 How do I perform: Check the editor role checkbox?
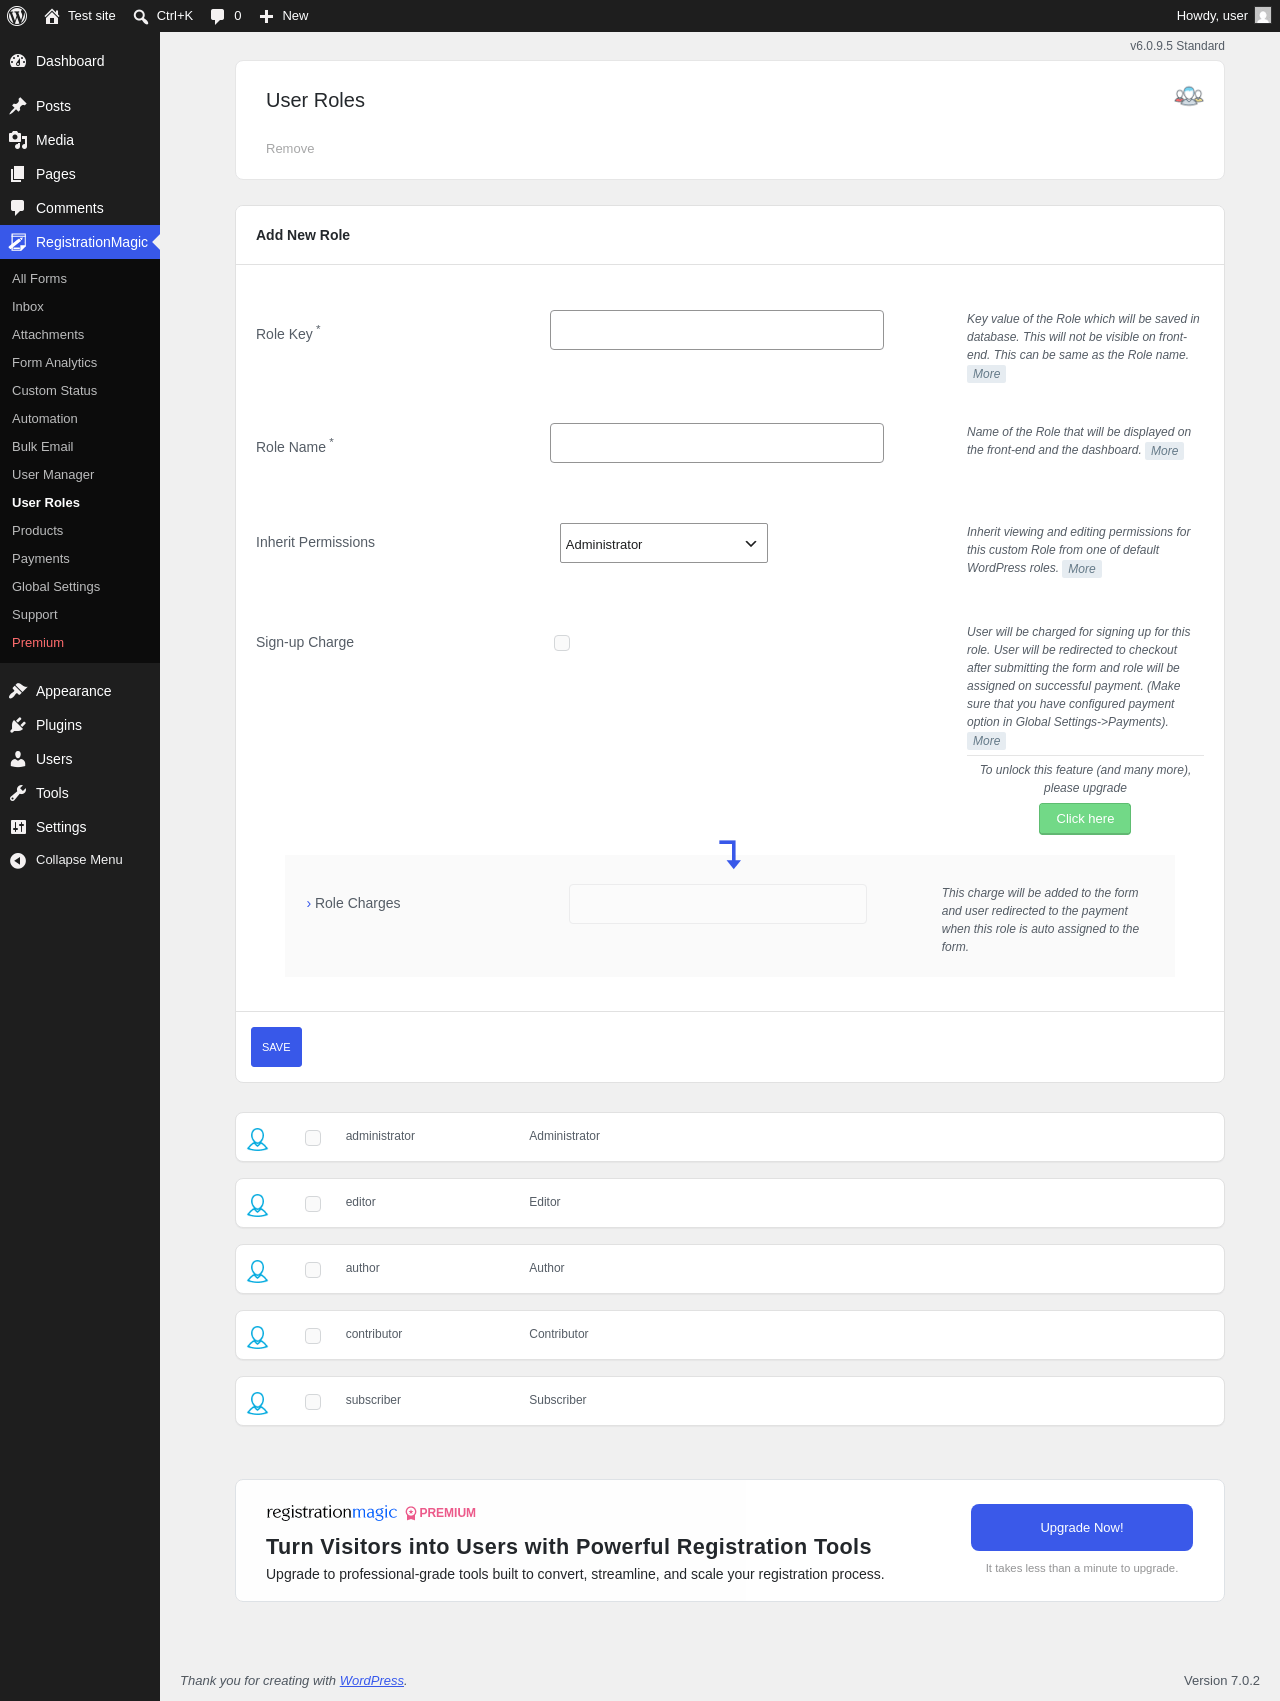(313, 1204)
